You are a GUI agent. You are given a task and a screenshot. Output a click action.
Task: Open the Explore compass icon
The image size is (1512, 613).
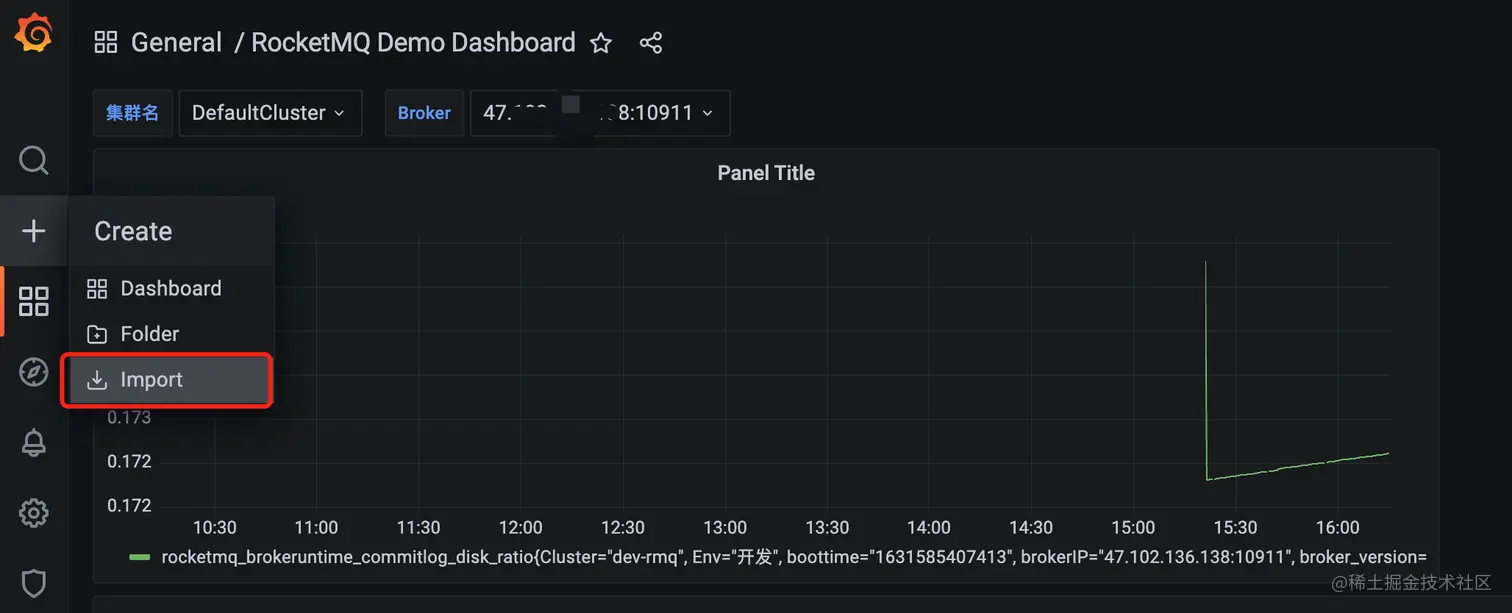(x=34, y=372)
